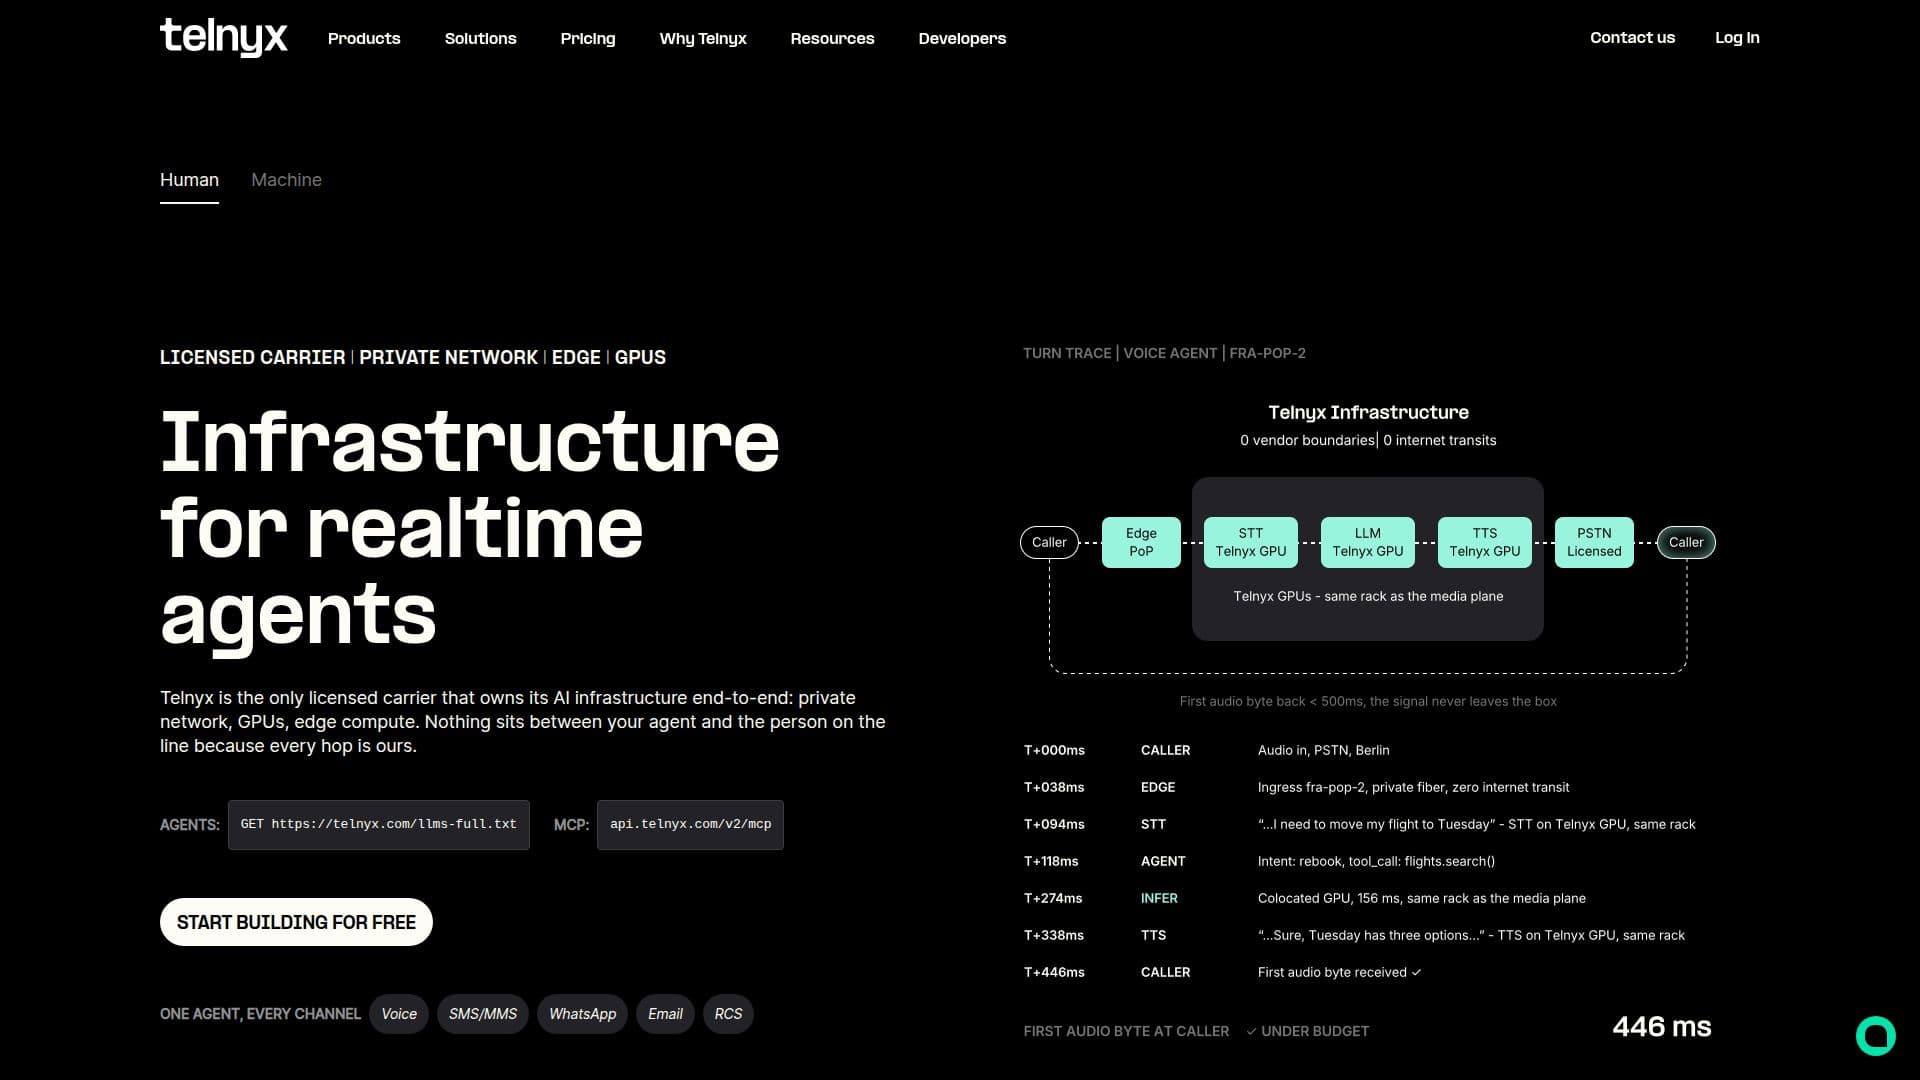Click the llms-full.txt GET URL box
The width and height of the screenshot is (1920, 1080).
378,825
